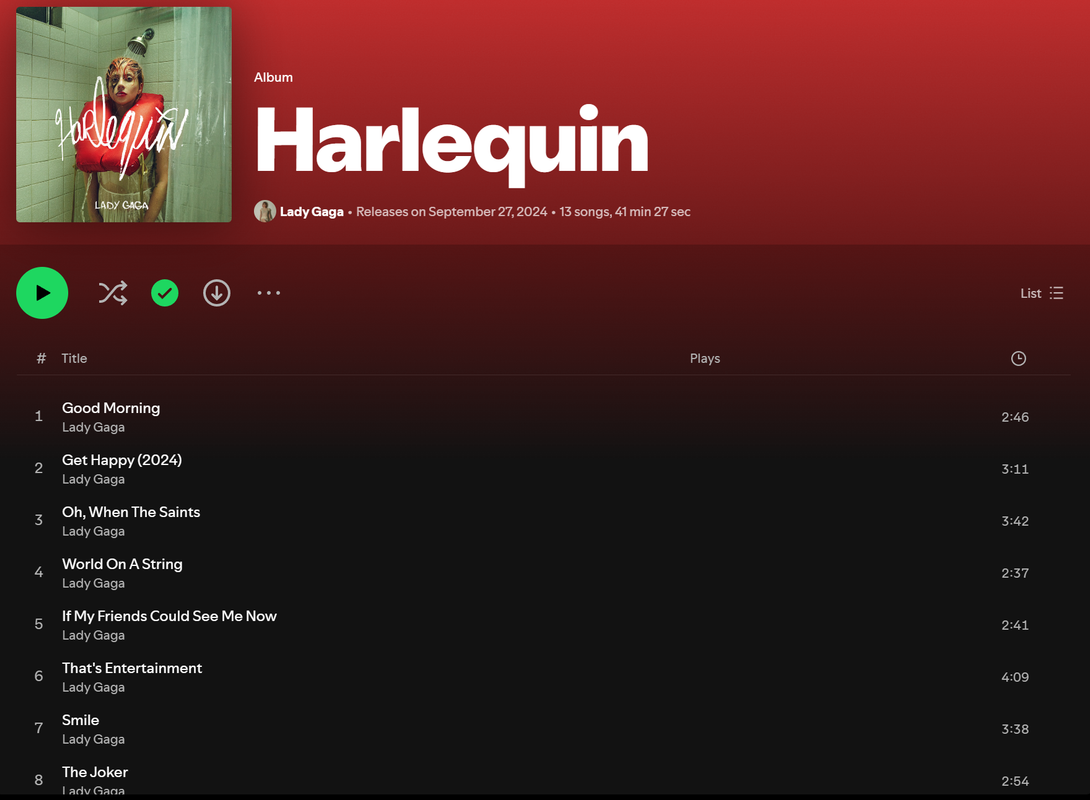Play the Harlequin album
The width and height of the screenshot is (1090, 800).
[42, 293]
